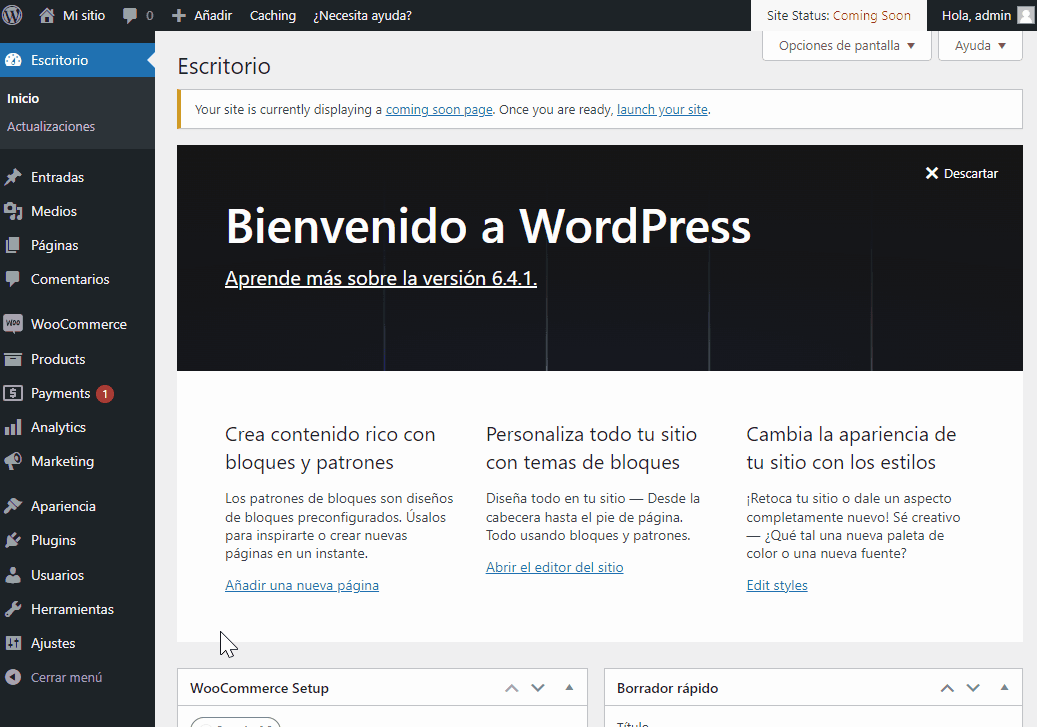This screenshot has width=1037, height=727.
Task: Select Inicio submenu item
Action: (23, 99)
